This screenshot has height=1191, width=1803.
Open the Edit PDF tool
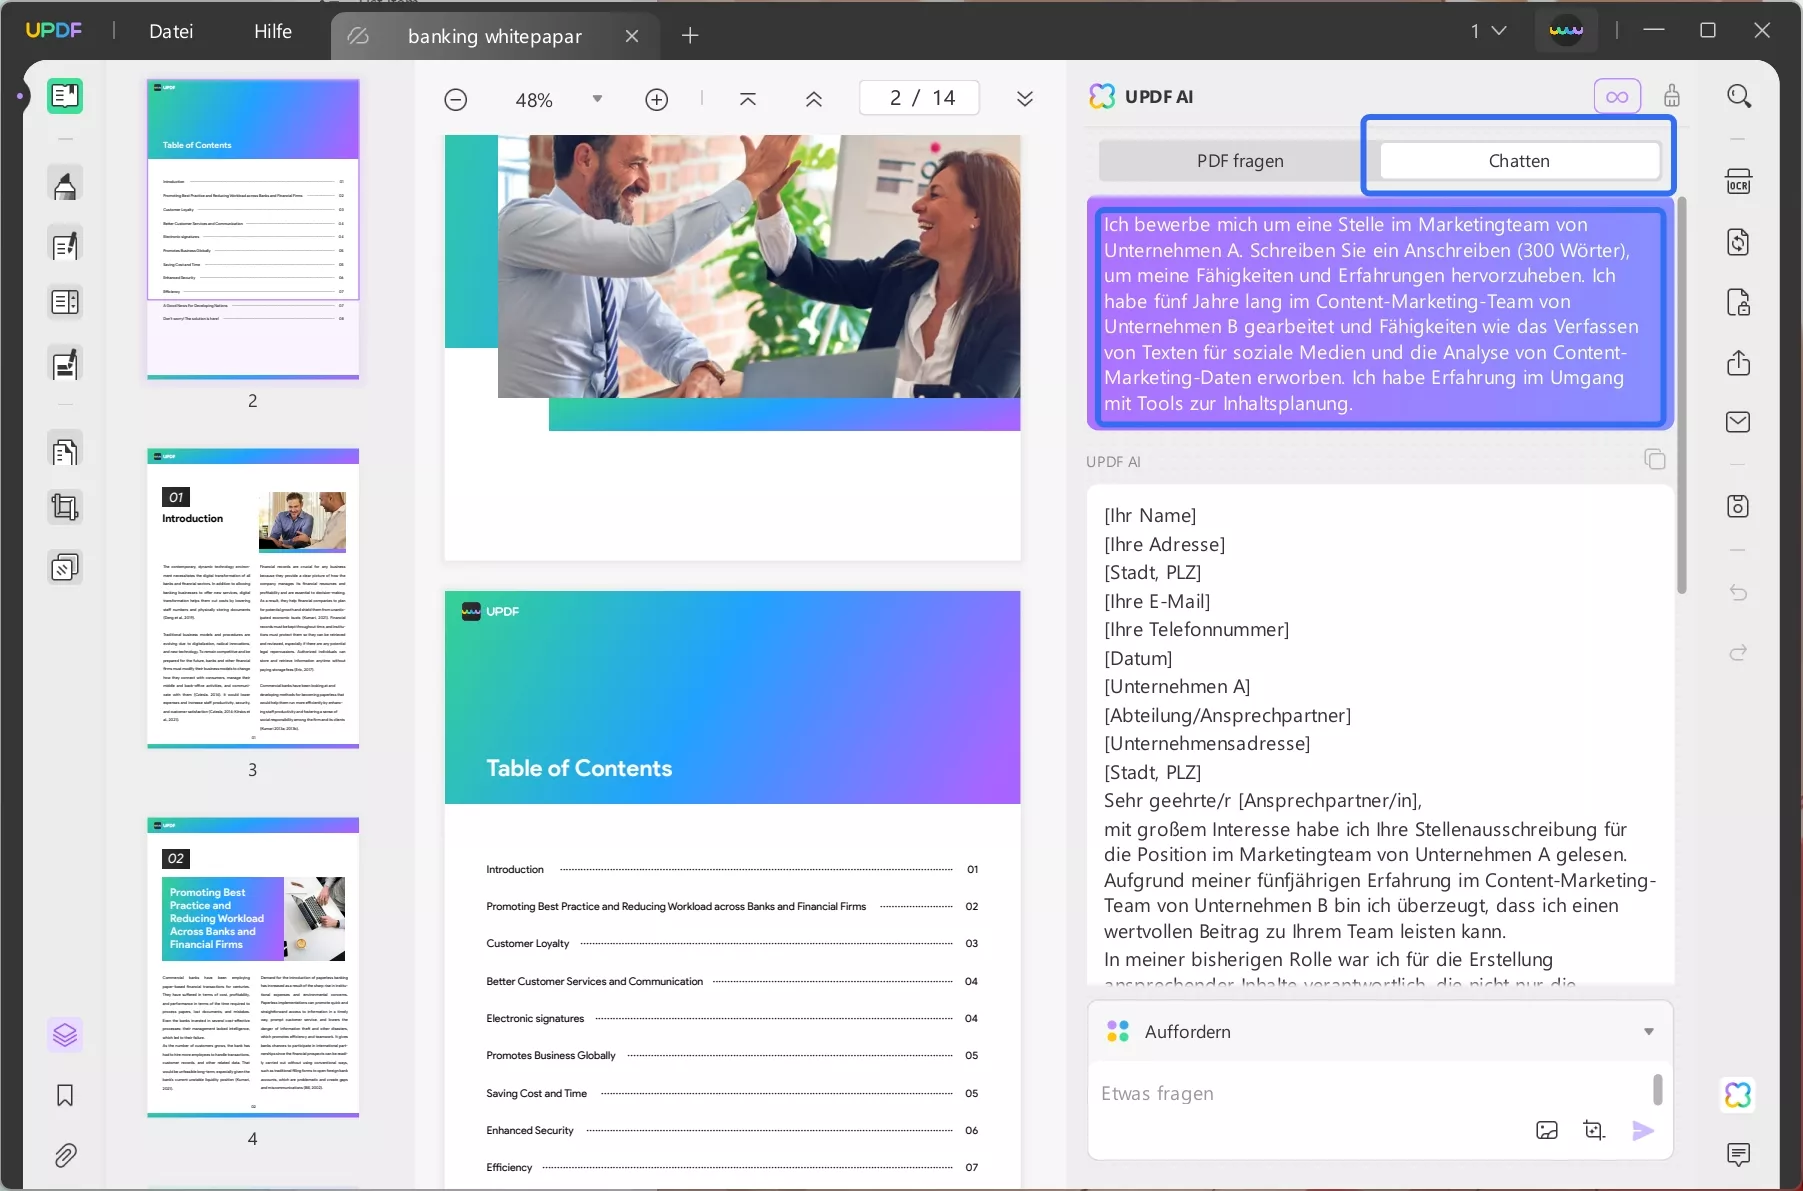(x=65, y=245)
